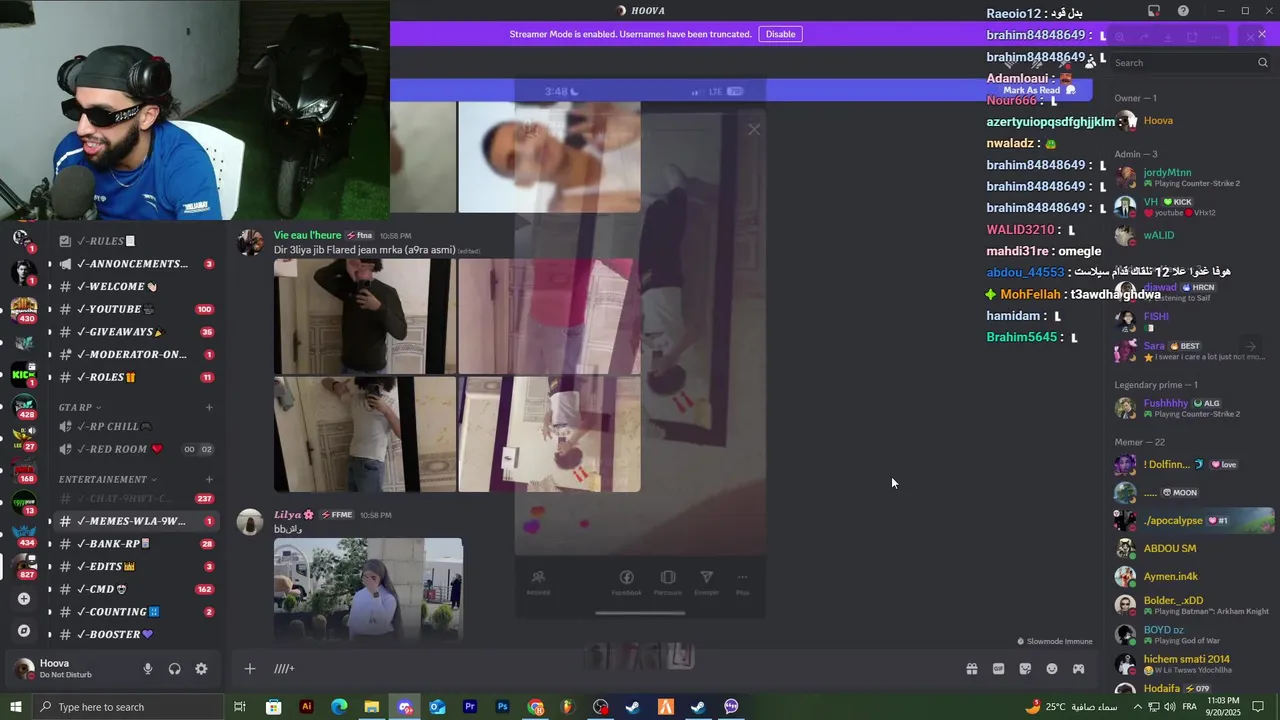The image size is (1280, 720).
Task: Toggle headphone deafen in the user panel
Action: pyautogui.click(x=175, y=669)
